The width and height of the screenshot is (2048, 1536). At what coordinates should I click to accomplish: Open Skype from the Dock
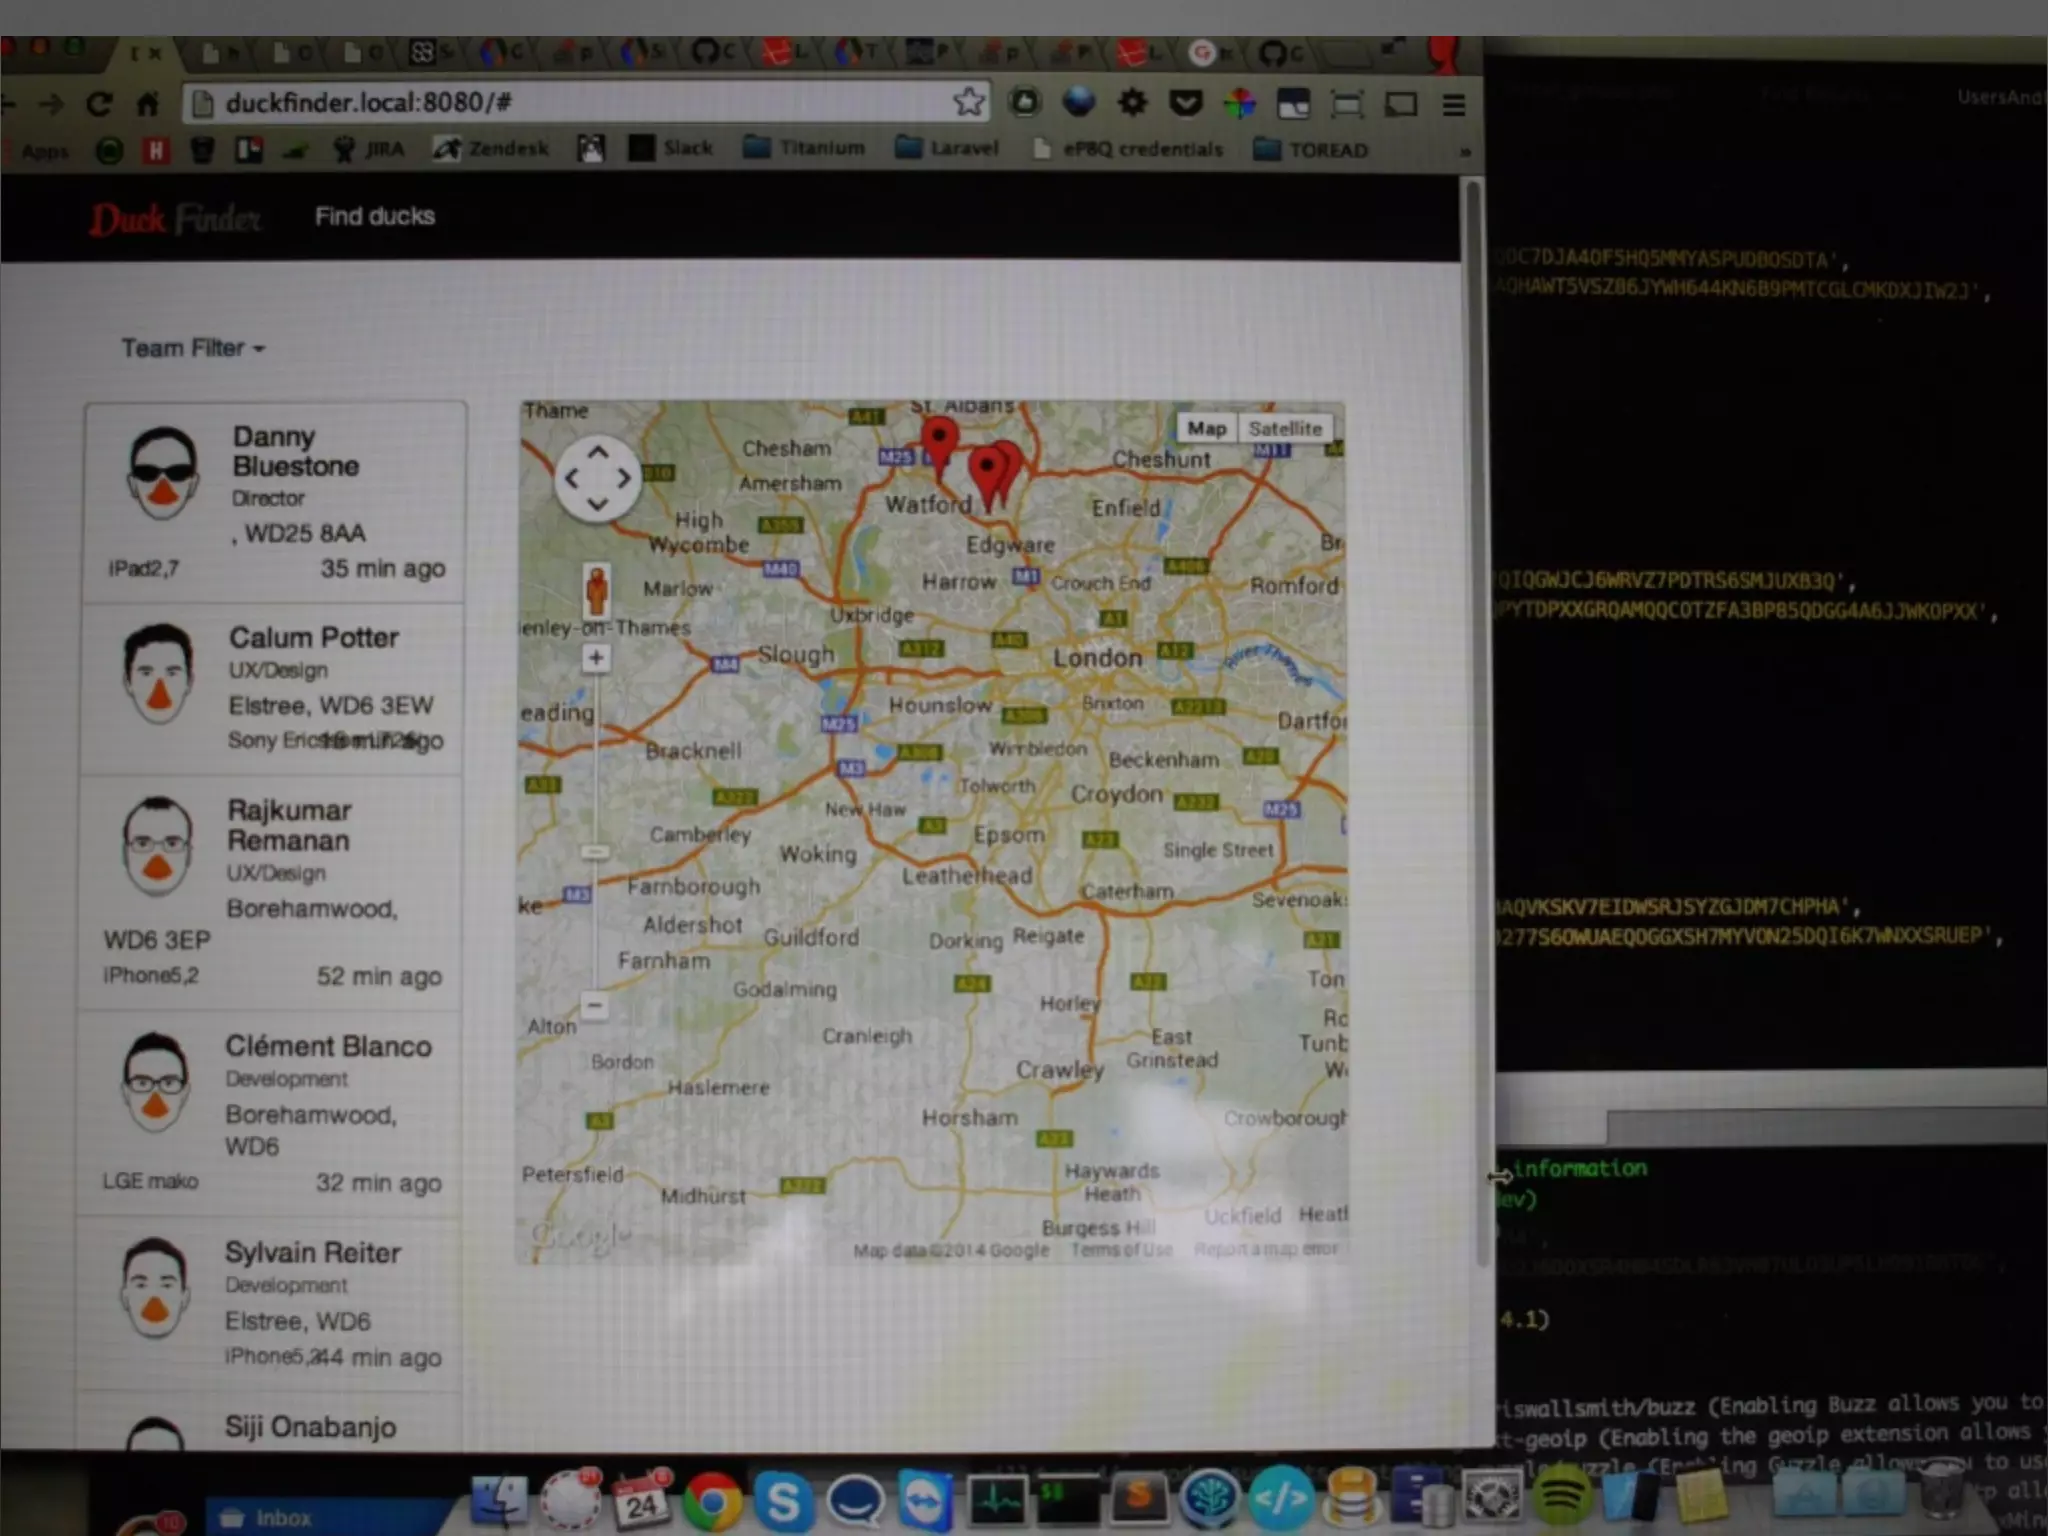[x=783, y=1501]
